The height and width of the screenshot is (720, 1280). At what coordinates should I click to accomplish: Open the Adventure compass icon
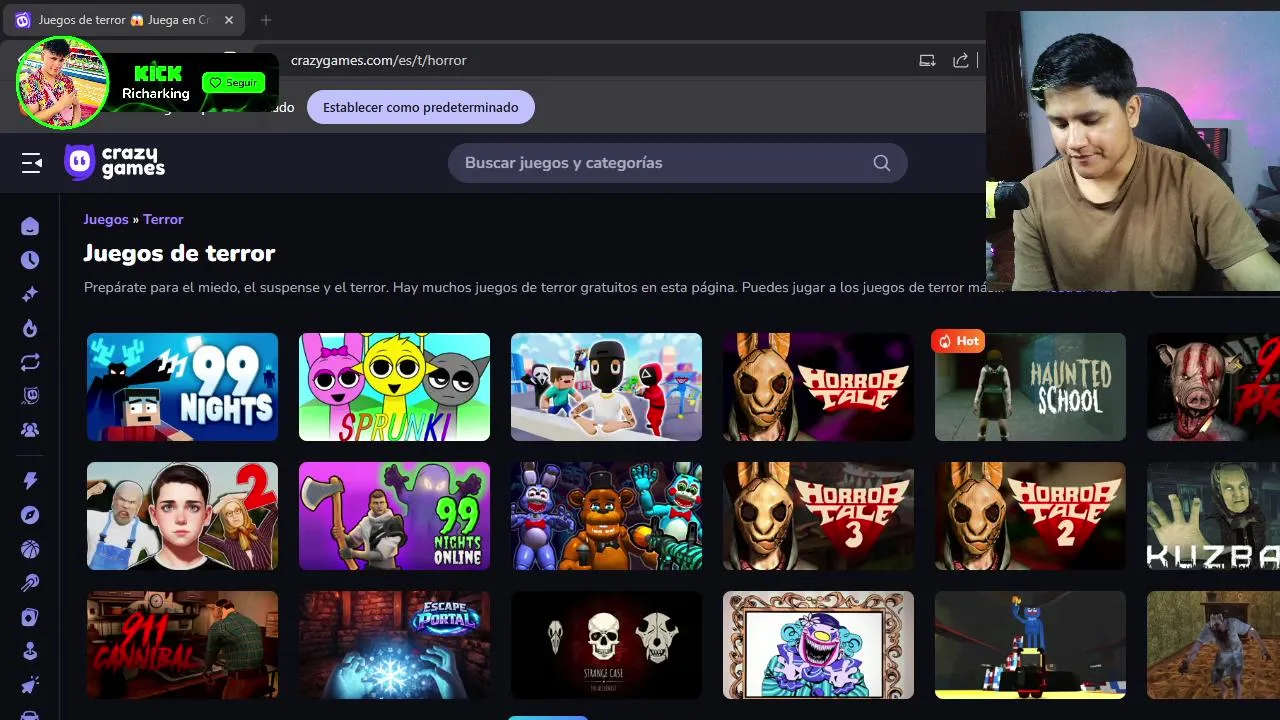coord(30,515)
